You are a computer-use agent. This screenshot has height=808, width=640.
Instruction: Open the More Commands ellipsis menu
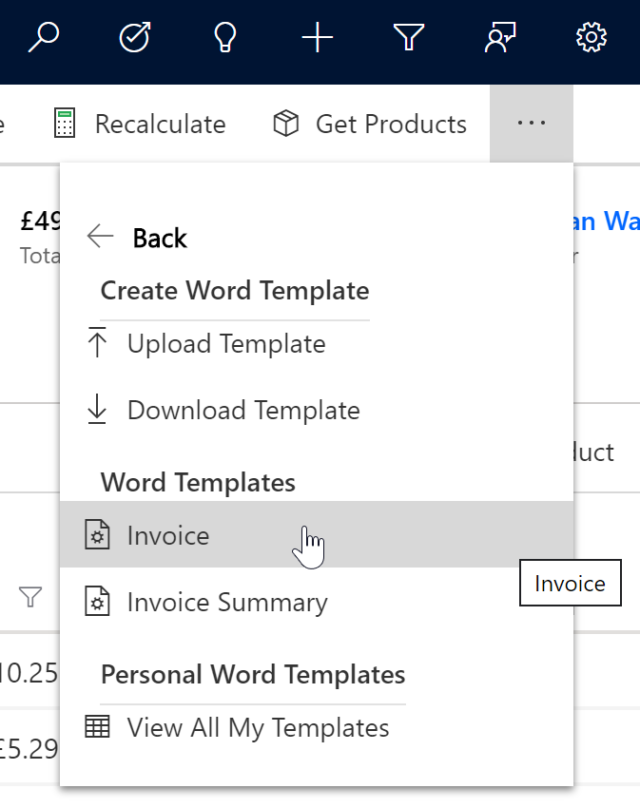tap(531, 122)
